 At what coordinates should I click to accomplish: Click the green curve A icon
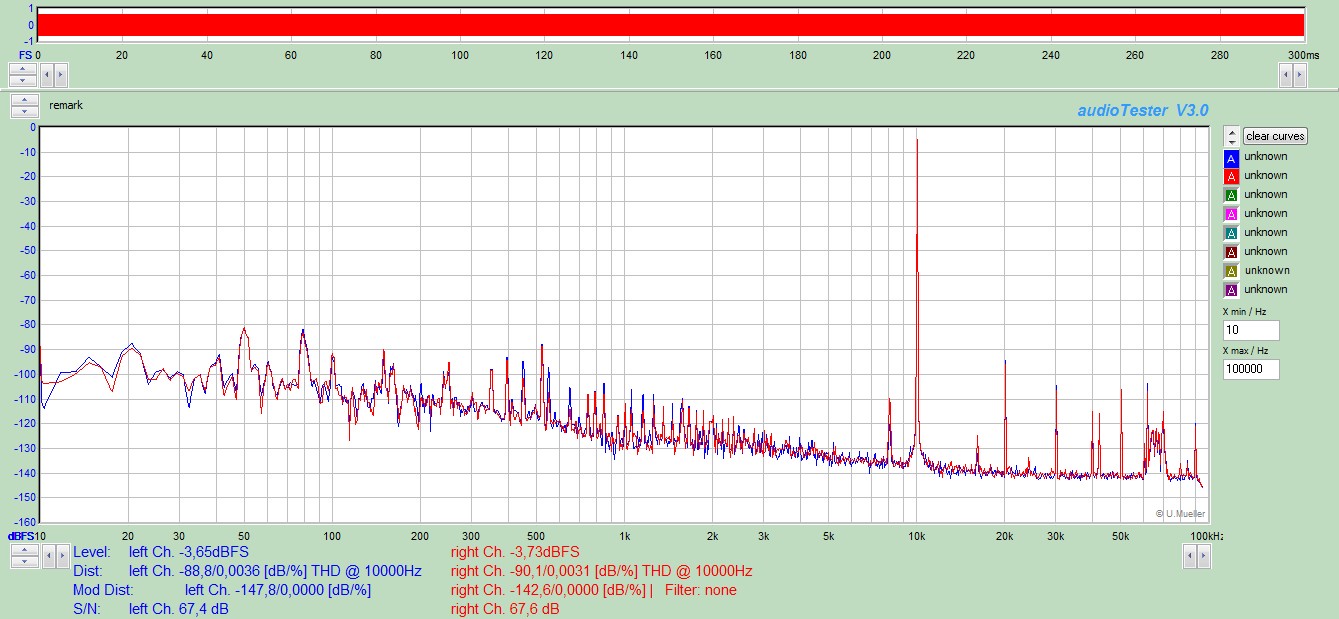click(1231, 196)
